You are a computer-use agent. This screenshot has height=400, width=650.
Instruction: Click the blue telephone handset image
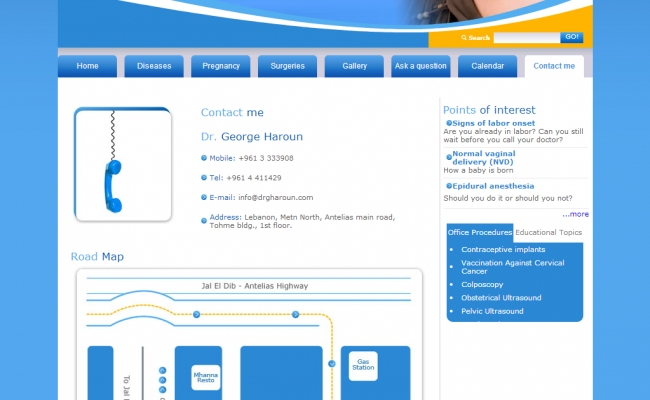[x=113, y=185]
